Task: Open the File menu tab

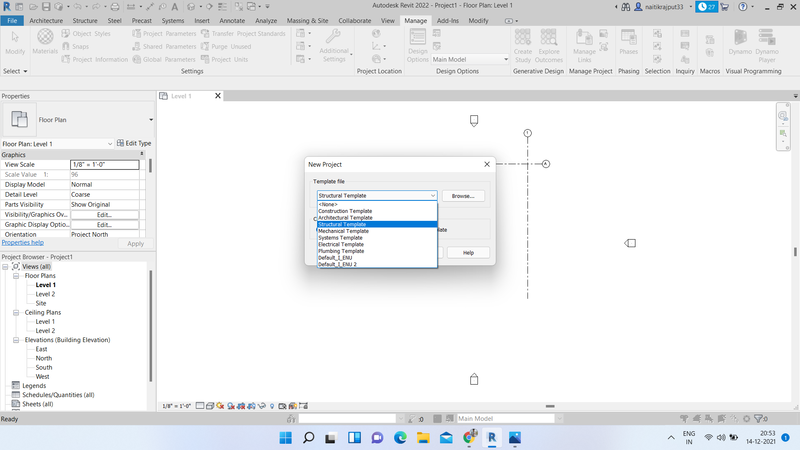Action: pyautogui.click(x=12, y=20)
